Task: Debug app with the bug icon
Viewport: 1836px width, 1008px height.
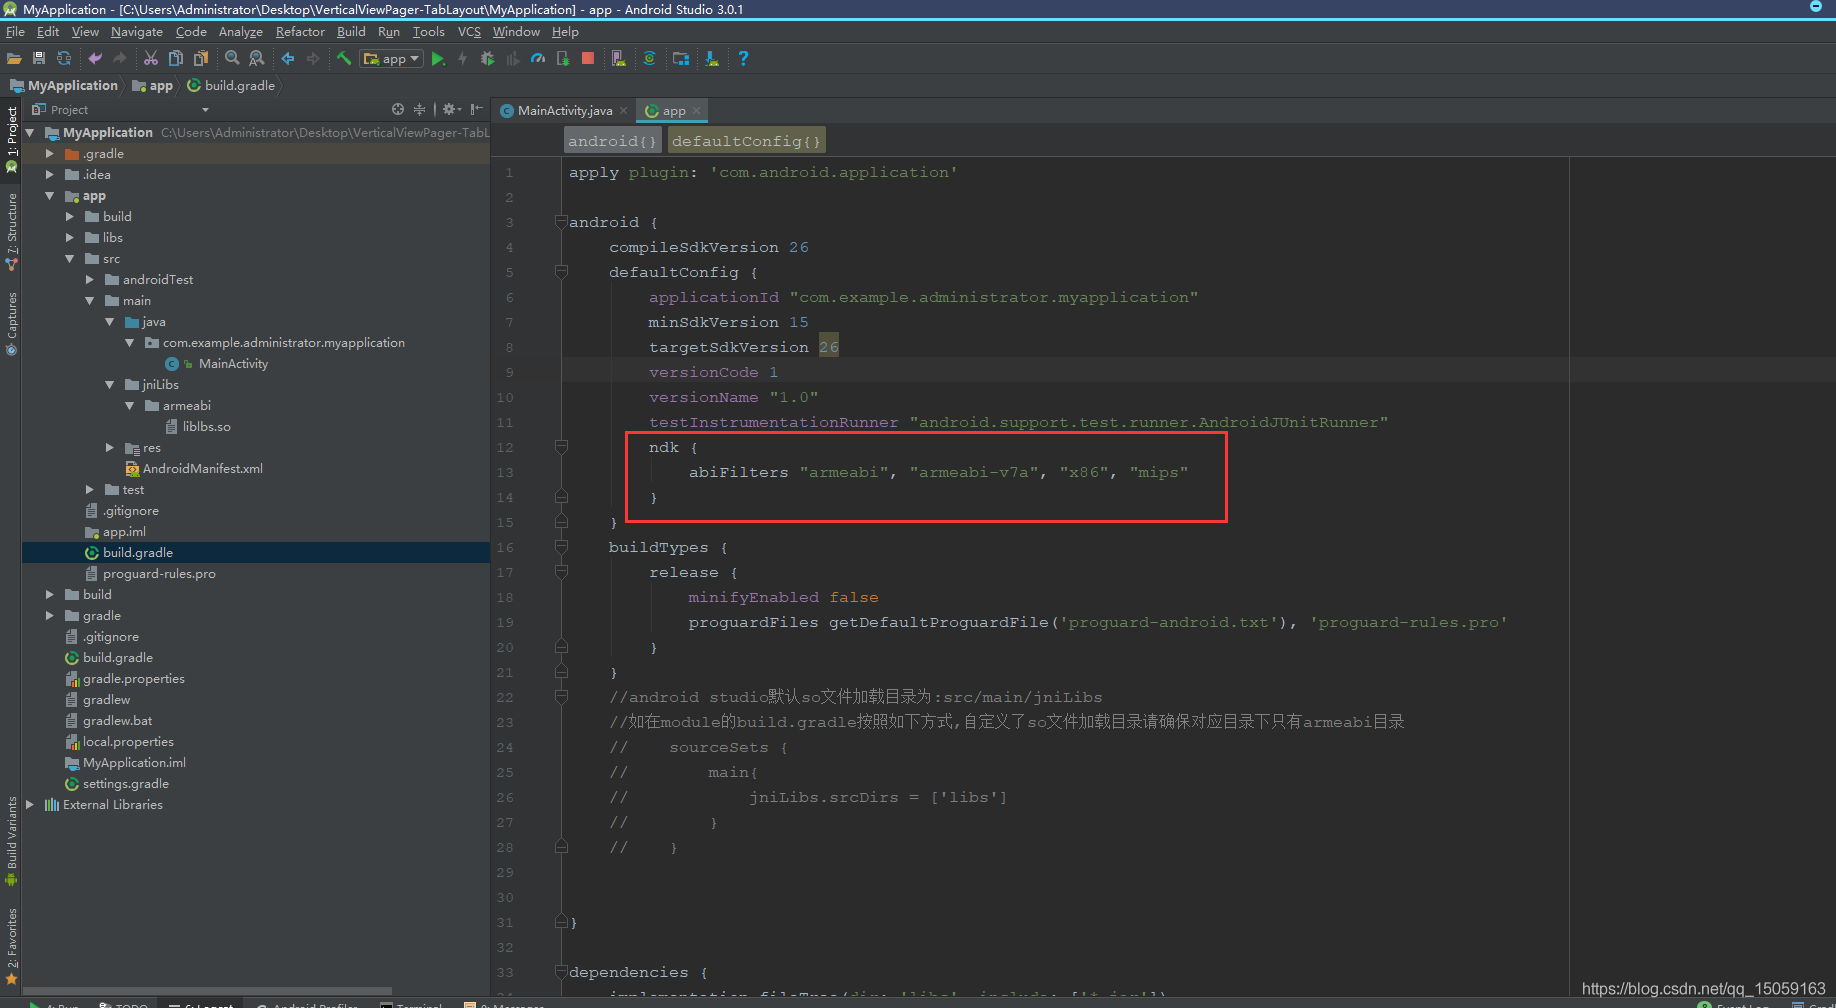Action: pos(487,59)
